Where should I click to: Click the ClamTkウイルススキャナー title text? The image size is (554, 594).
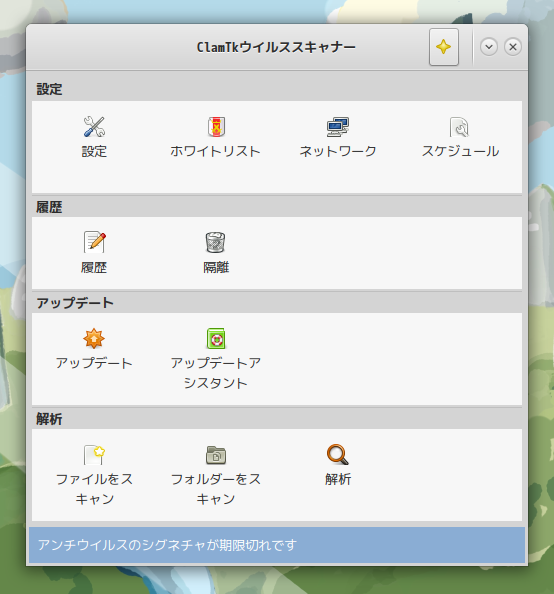(x=276, y=47)
